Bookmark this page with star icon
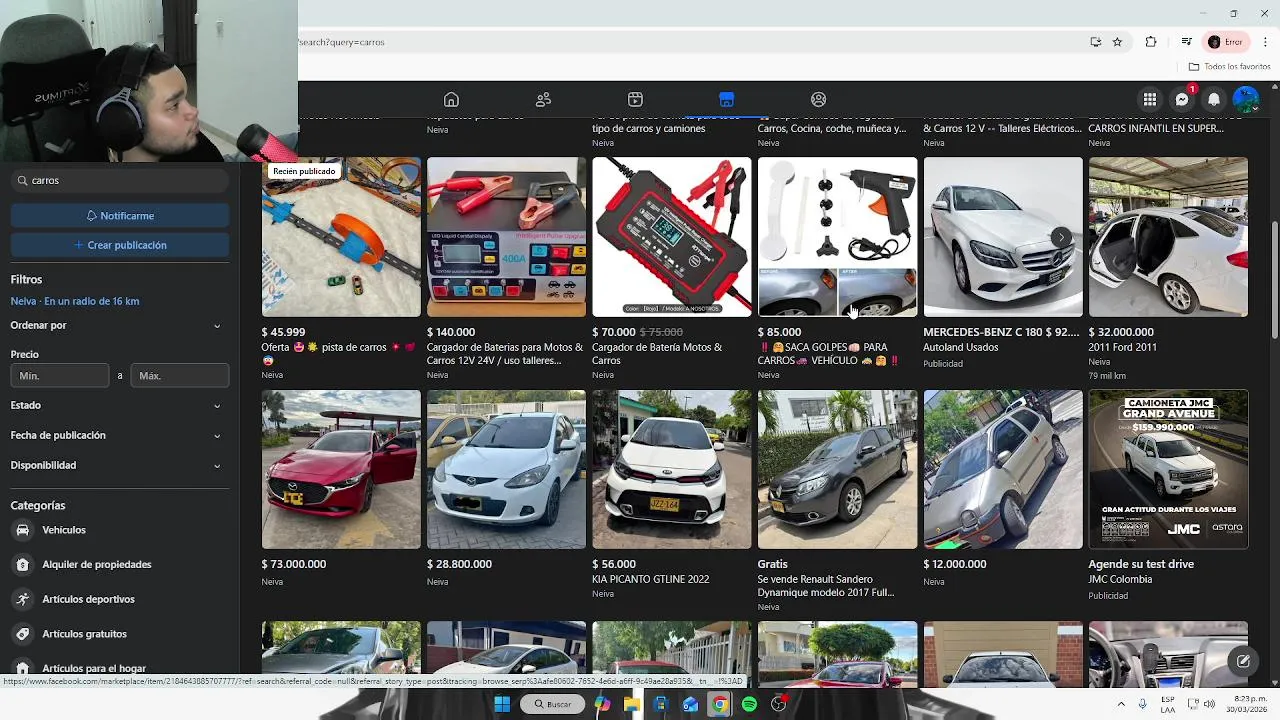 pos(1118,42)
